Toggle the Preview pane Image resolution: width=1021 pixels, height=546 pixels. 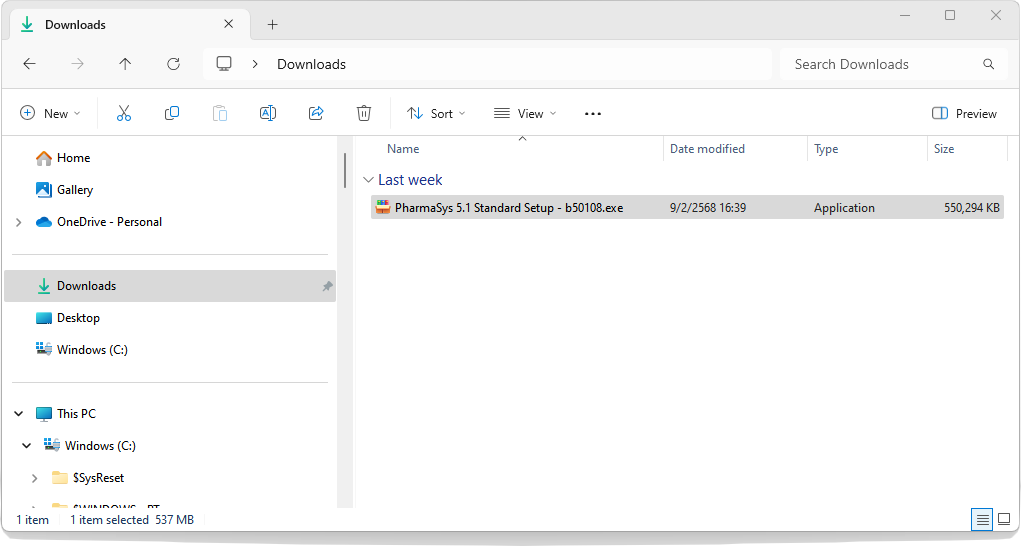coord(964,113)
